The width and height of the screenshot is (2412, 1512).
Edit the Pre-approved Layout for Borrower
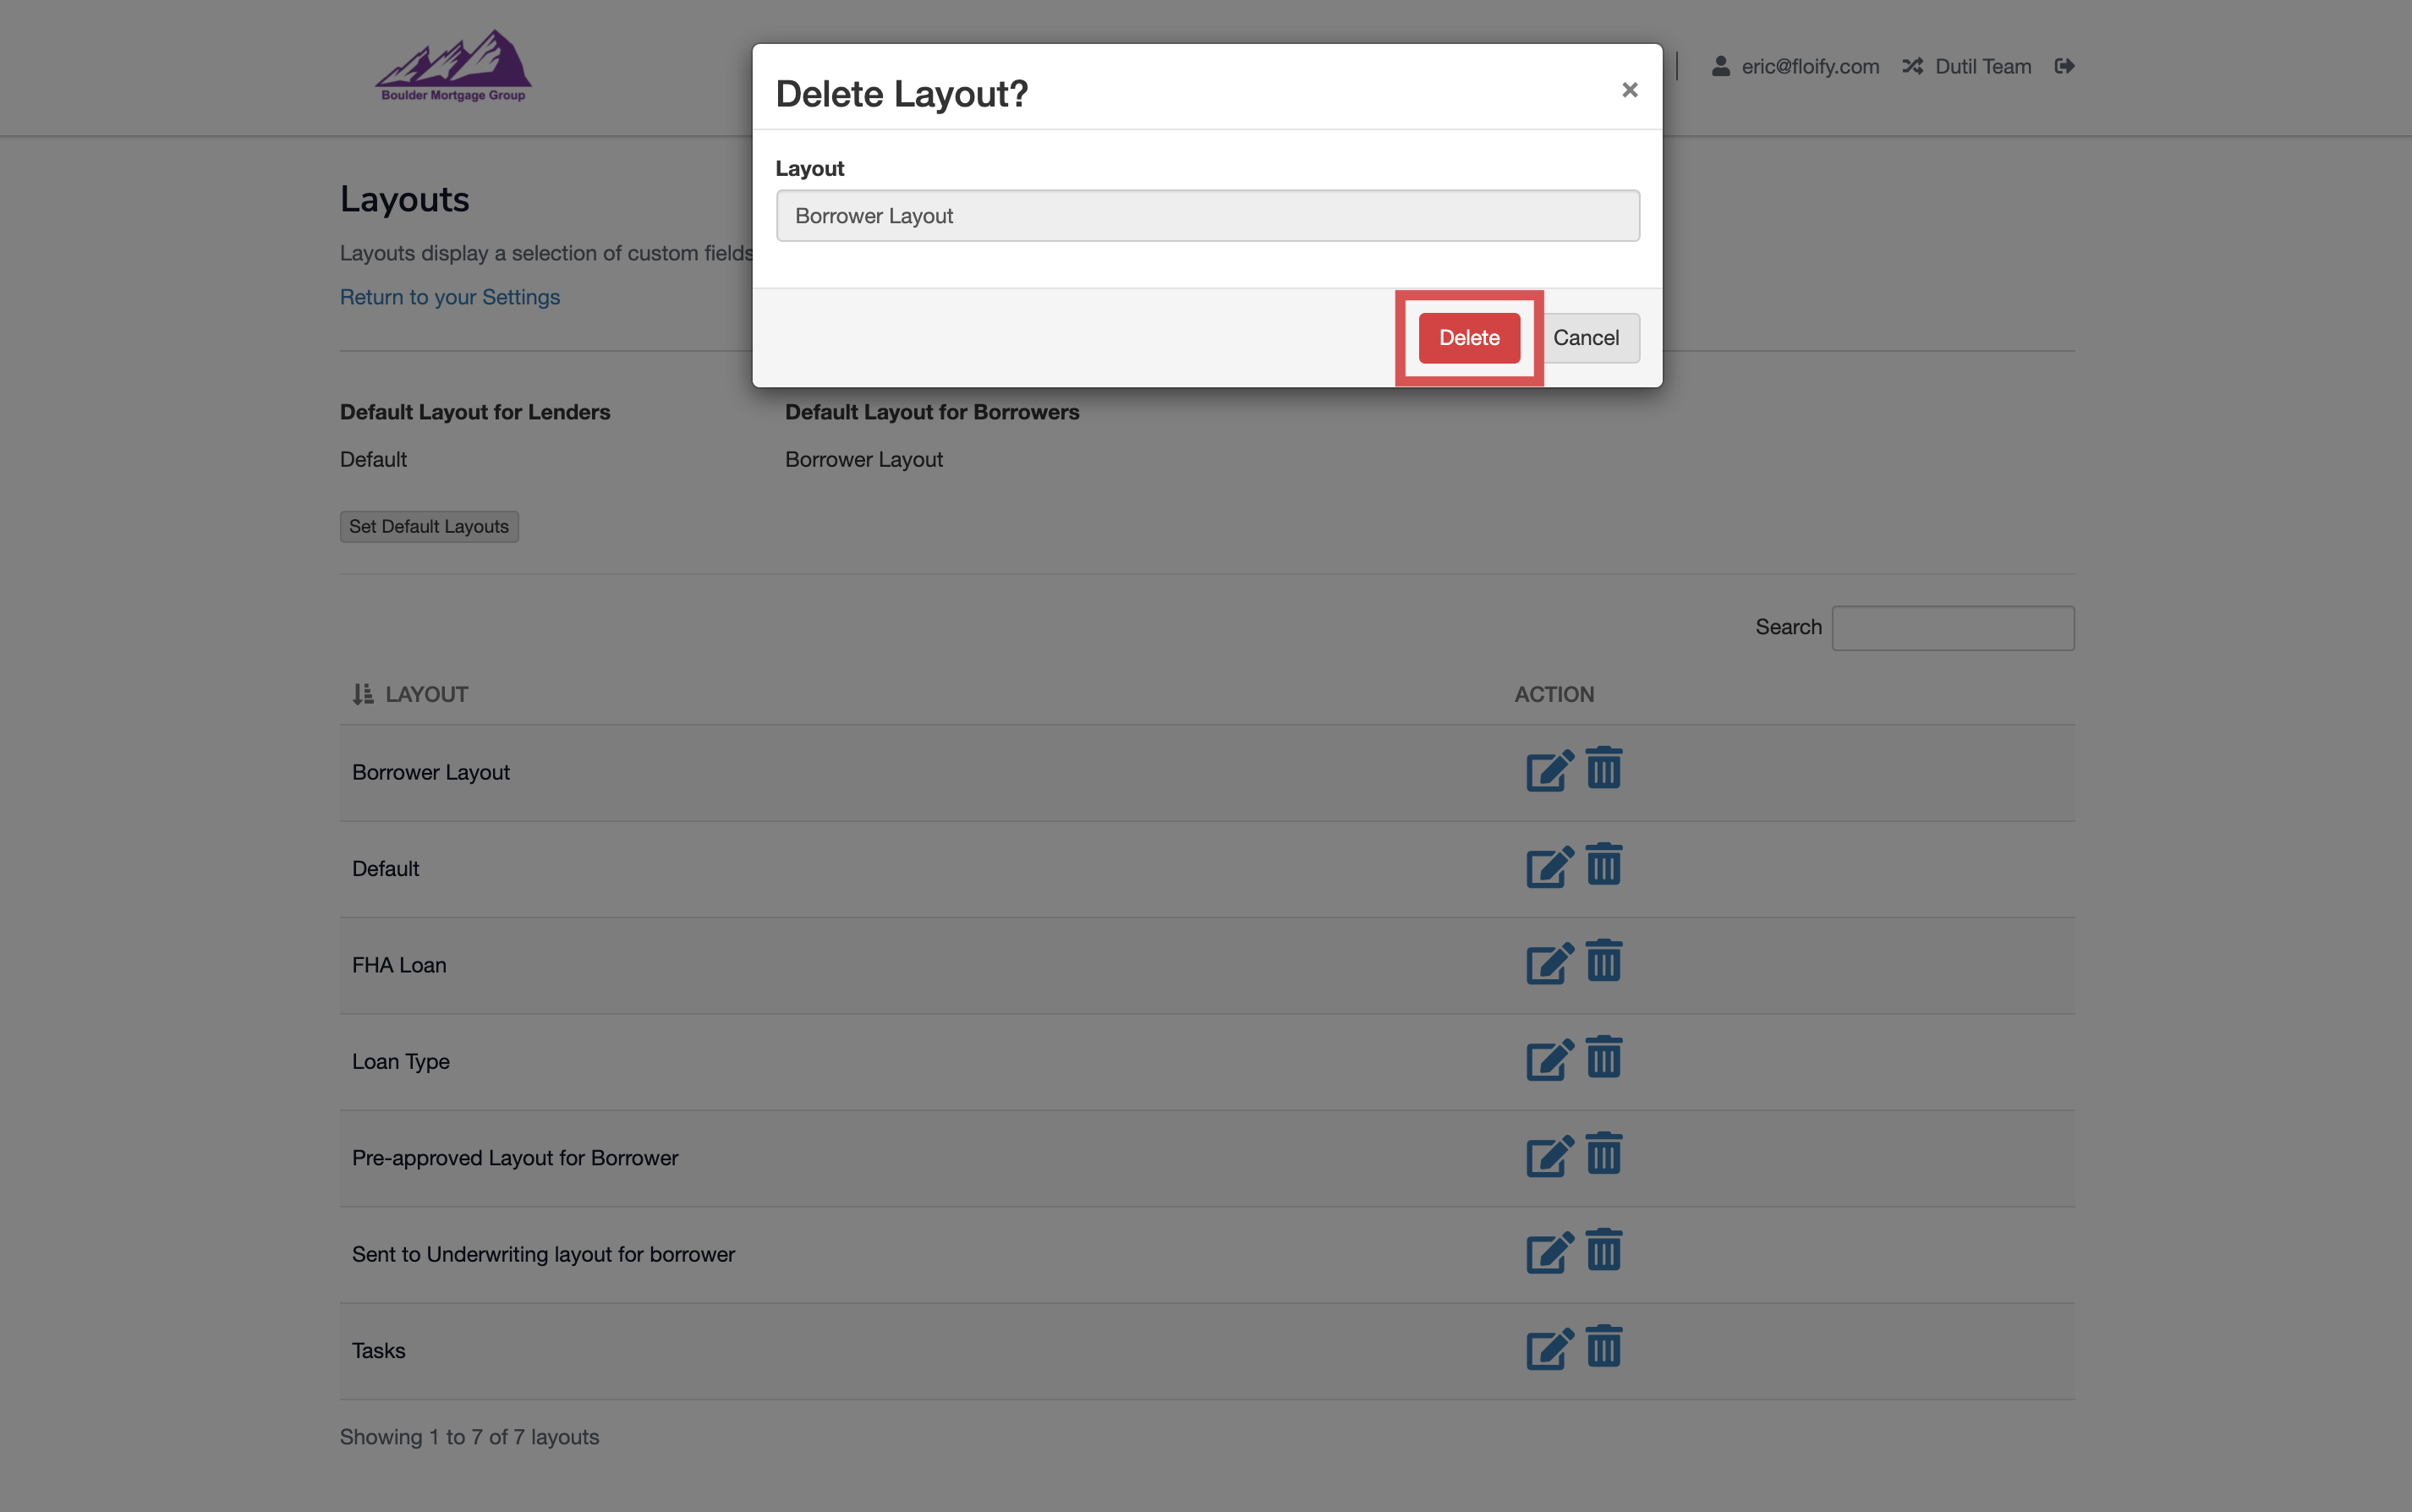(x=1550, y=1156)
